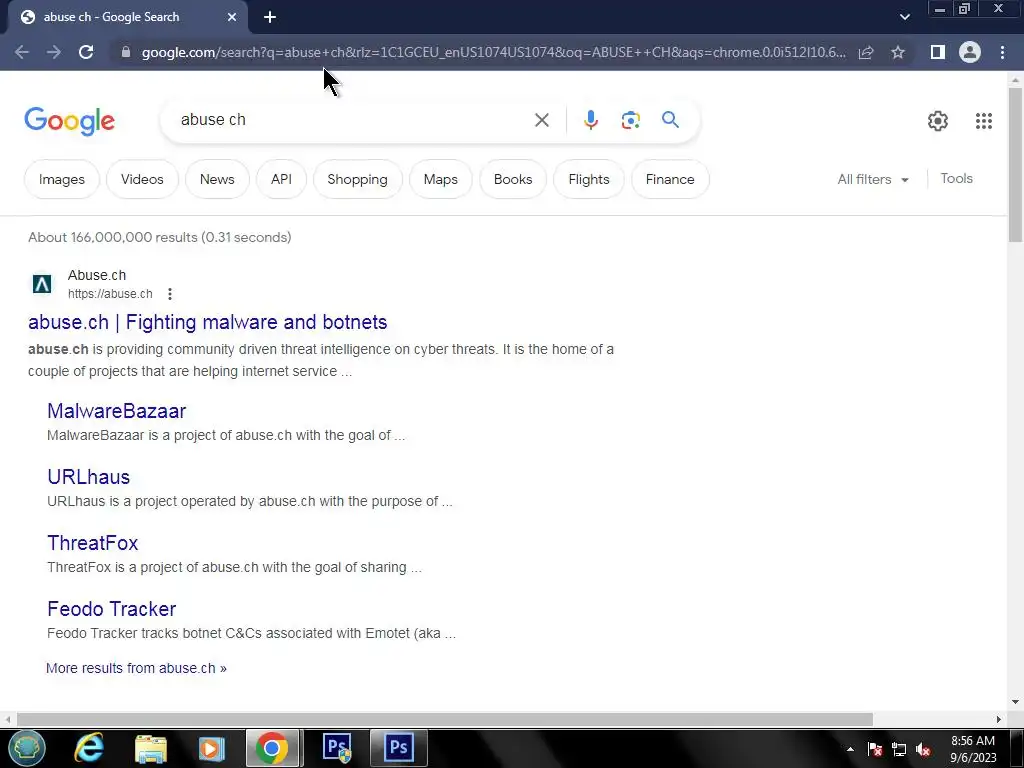Click the Abuse.ch site favicon
Screen dimensions: 1024x768
tap(42, 284)
